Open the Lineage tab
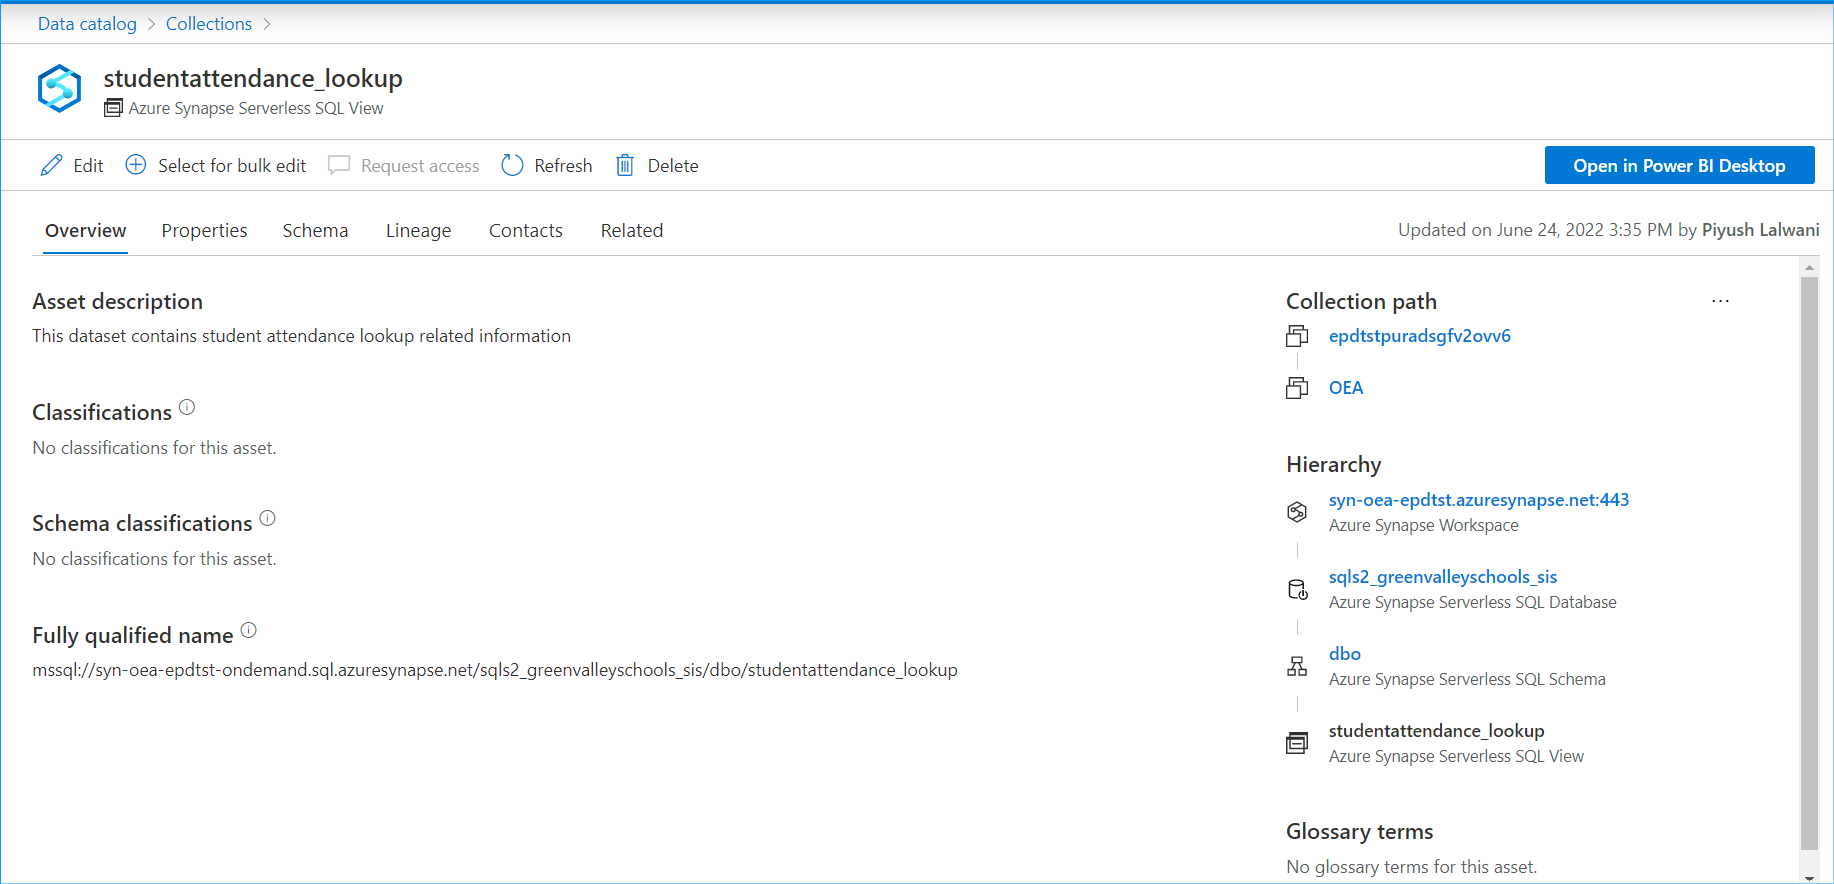The width and height of the screenshot is (1834, 884). [x=418, y=231]
